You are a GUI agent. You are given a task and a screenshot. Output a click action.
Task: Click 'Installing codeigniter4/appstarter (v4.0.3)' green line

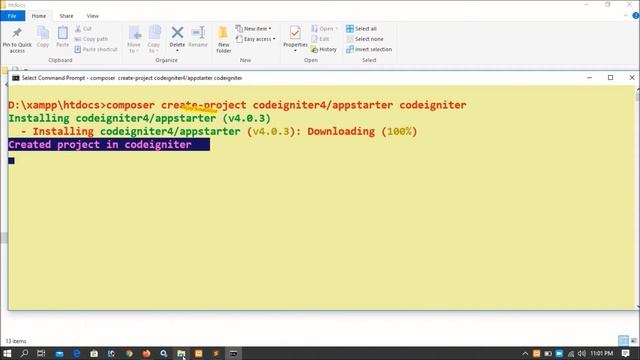(140, 118)
